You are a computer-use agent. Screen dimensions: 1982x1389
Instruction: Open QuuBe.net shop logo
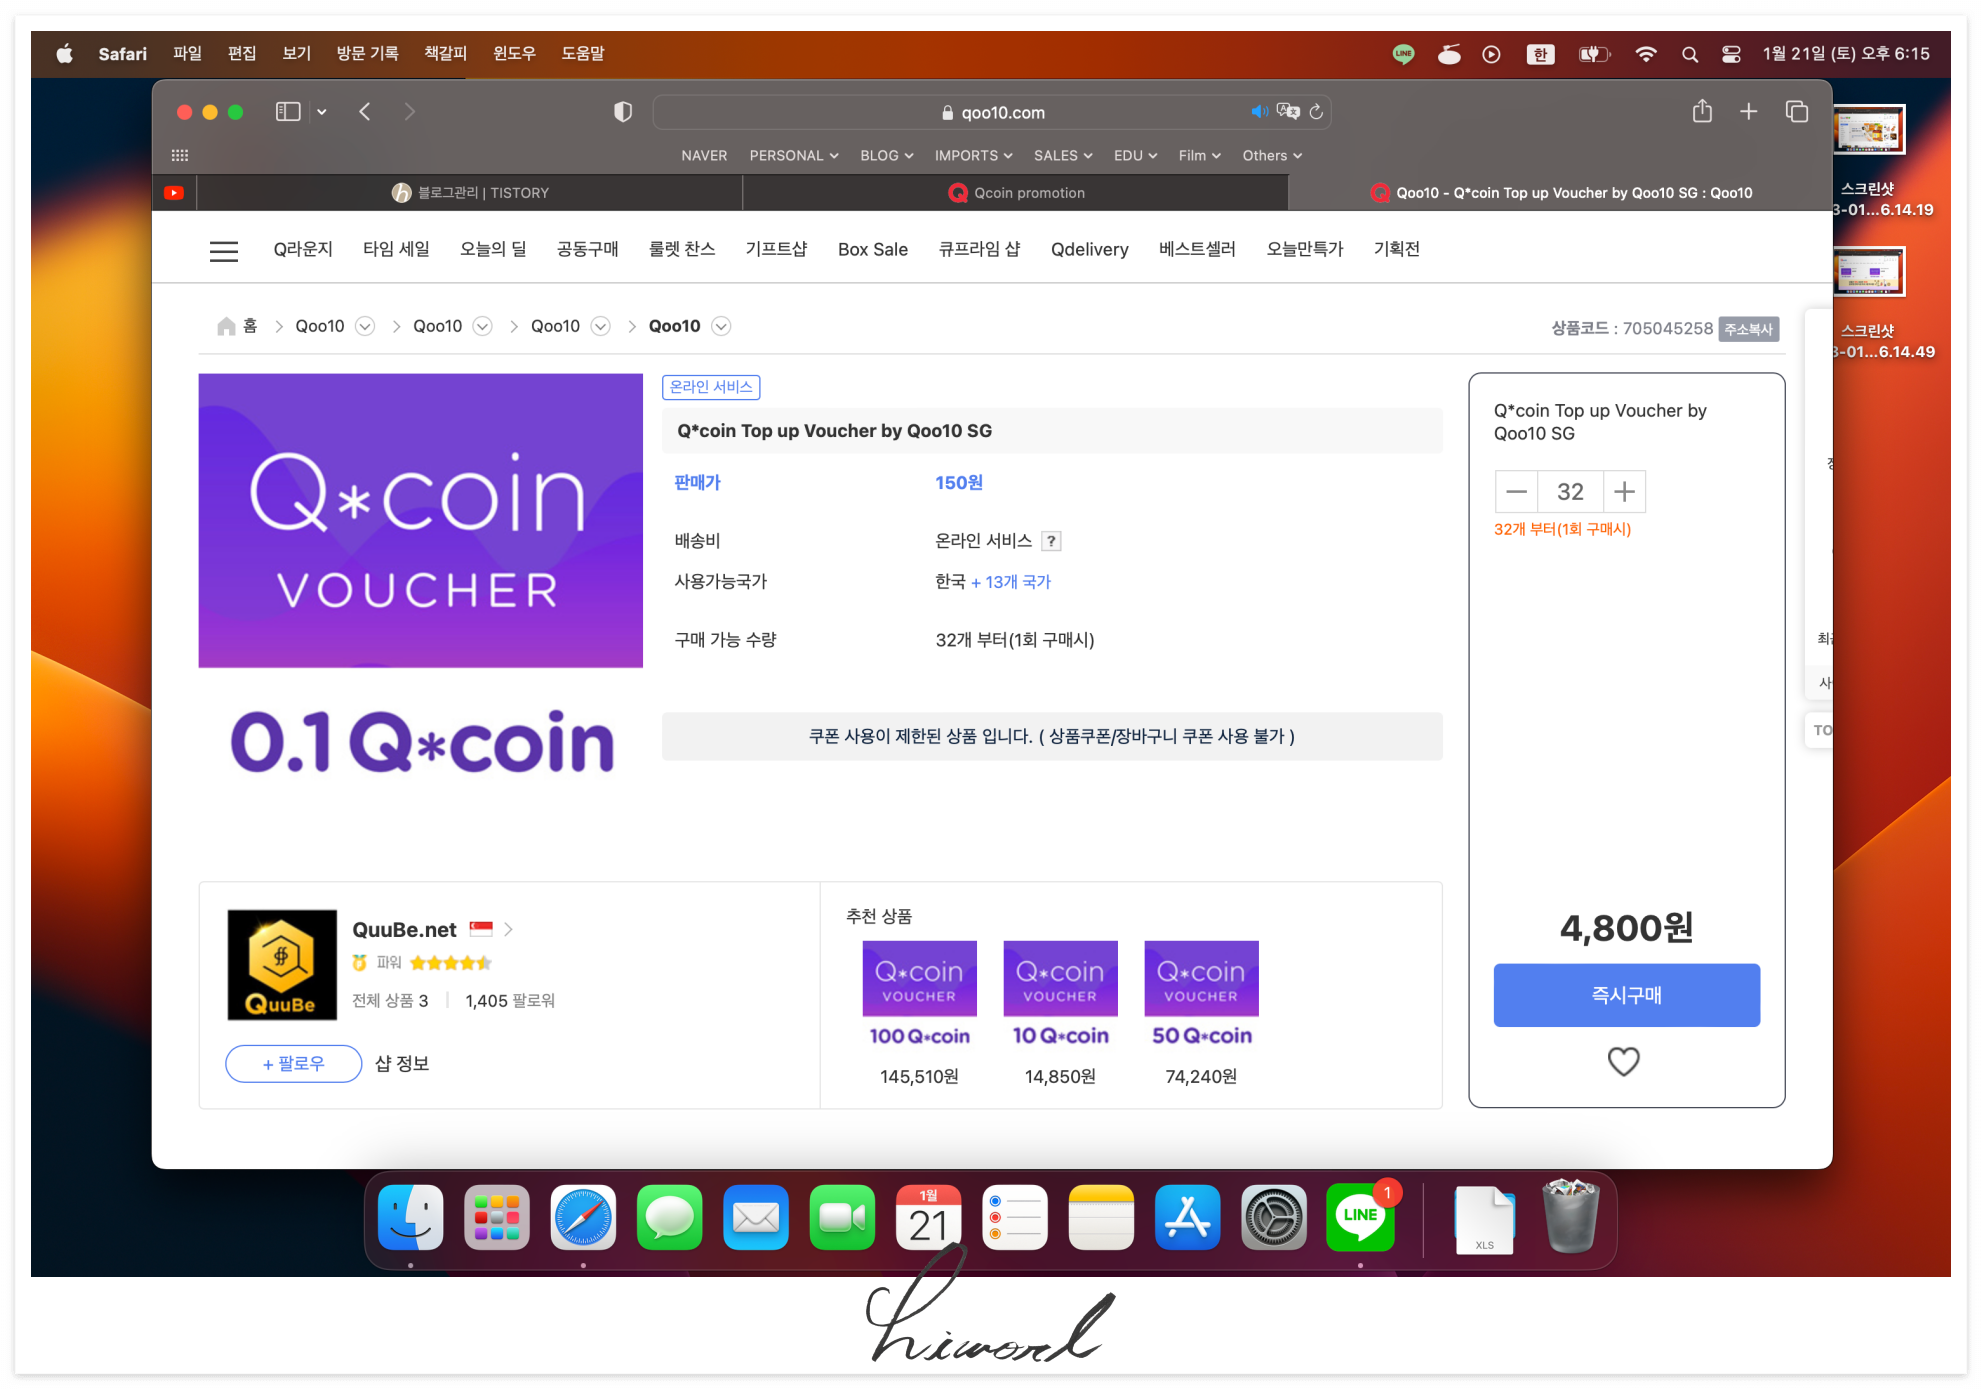click(x=282, y=965)
